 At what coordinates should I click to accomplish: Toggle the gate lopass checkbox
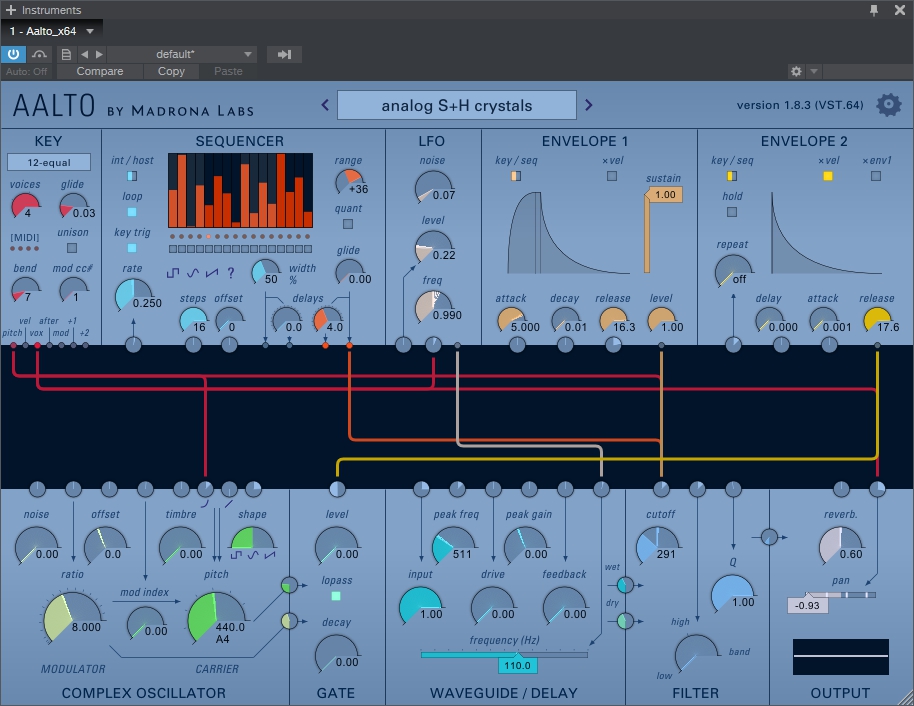[x=336, y=596]
